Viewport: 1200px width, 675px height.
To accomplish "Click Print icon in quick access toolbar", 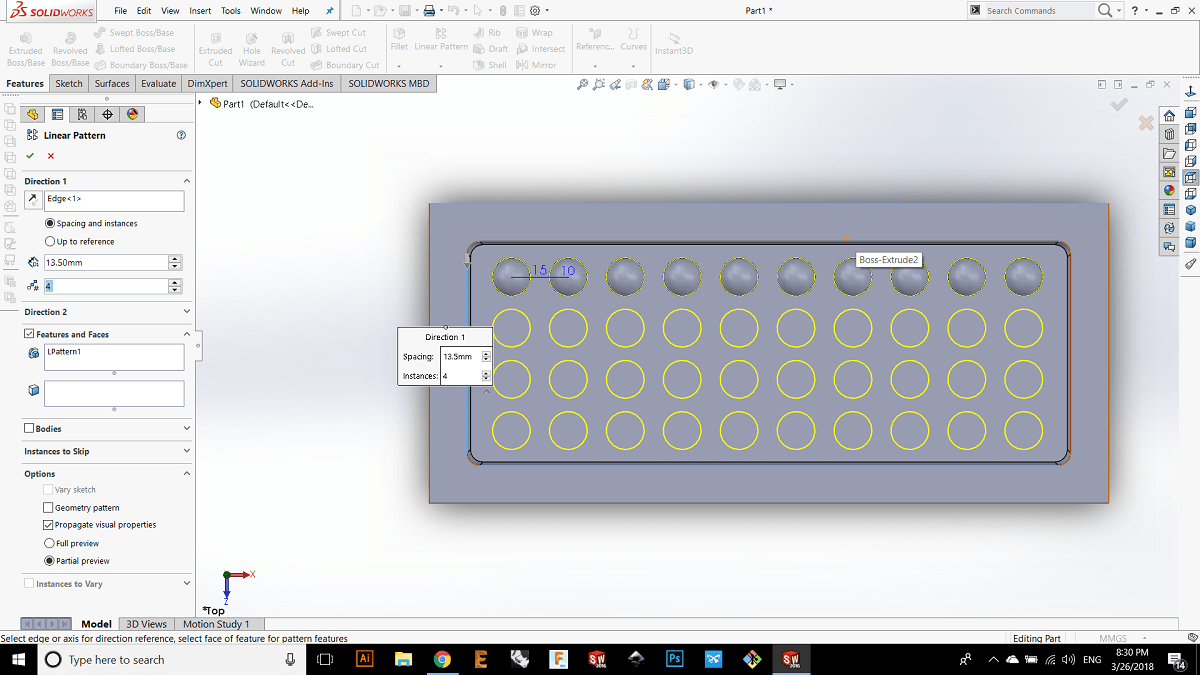I will 429,10.
